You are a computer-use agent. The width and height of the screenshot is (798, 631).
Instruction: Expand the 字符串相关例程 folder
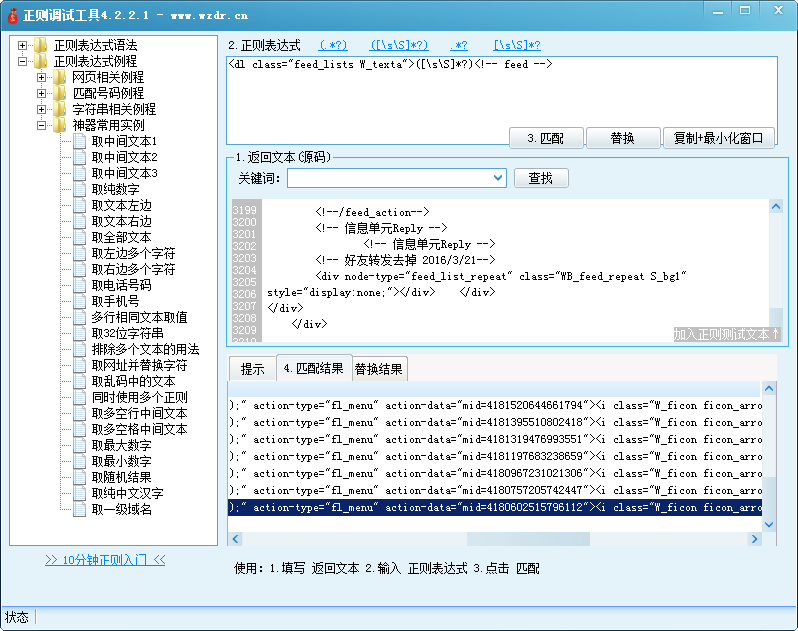pos(41,109)
